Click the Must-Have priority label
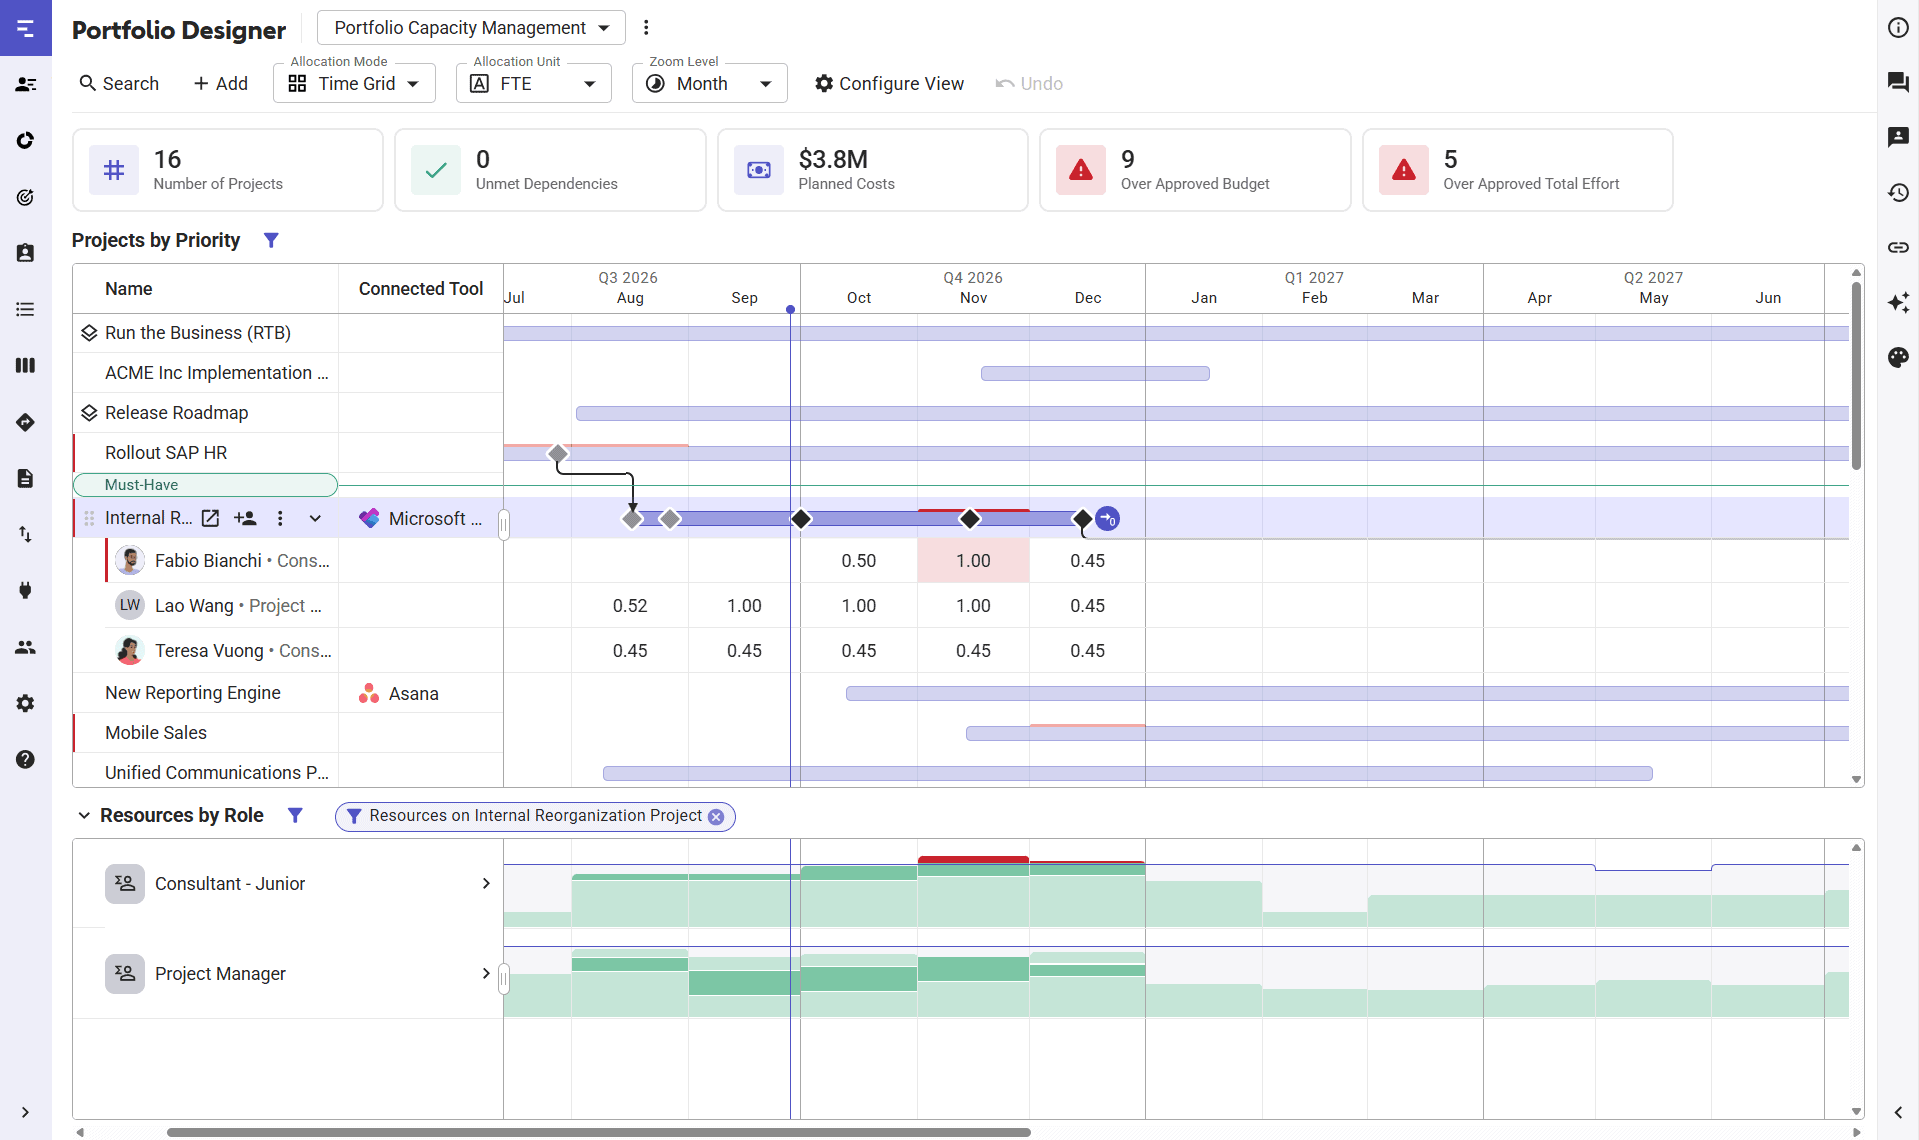The image size is (1919, 1140). (x=205, y=485)
